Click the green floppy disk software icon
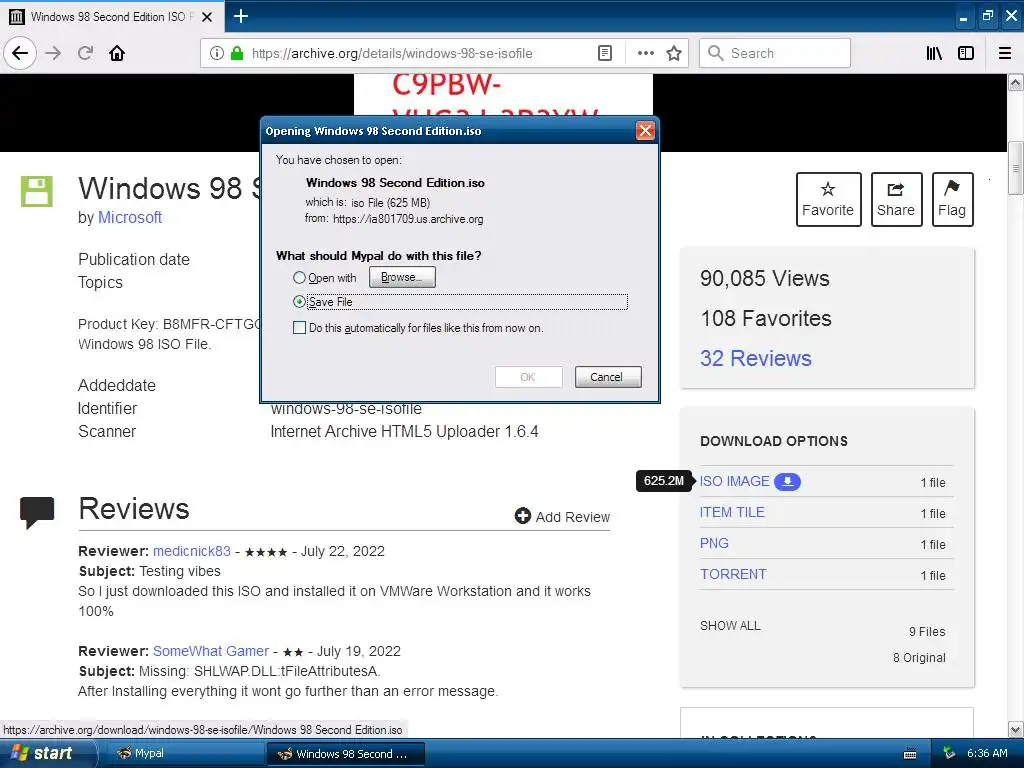 pyautogui.click(x=37, y=191)
